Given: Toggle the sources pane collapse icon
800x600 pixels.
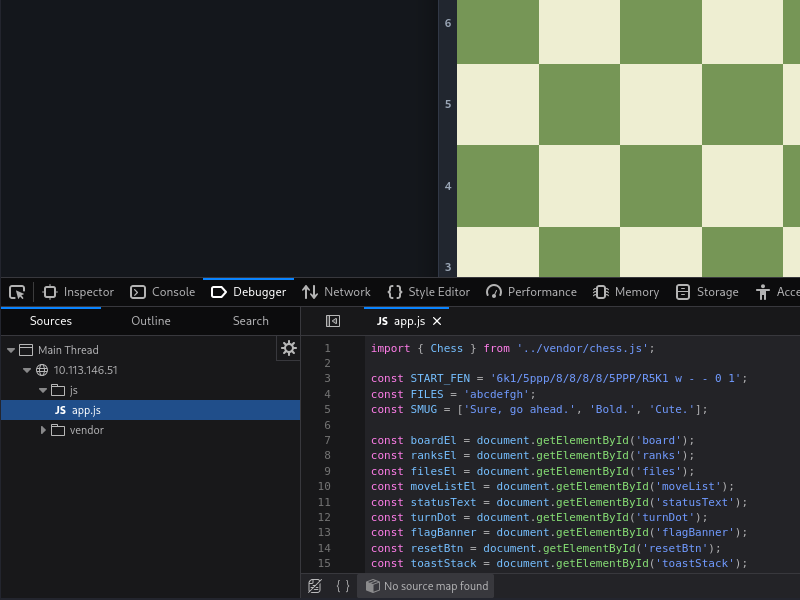Looking at the screenshot, I should [333, 321].
